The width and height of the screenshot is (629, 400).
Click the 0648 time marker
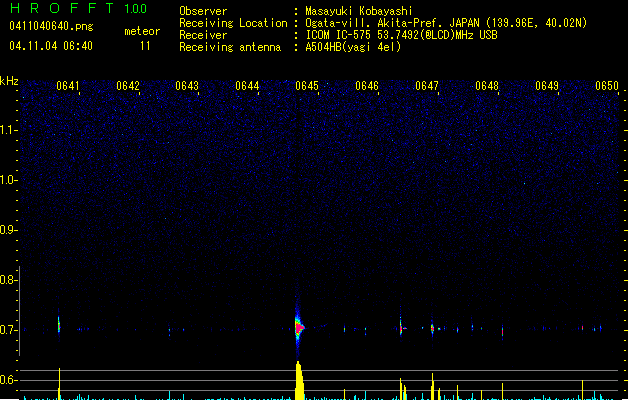(487, 86)
